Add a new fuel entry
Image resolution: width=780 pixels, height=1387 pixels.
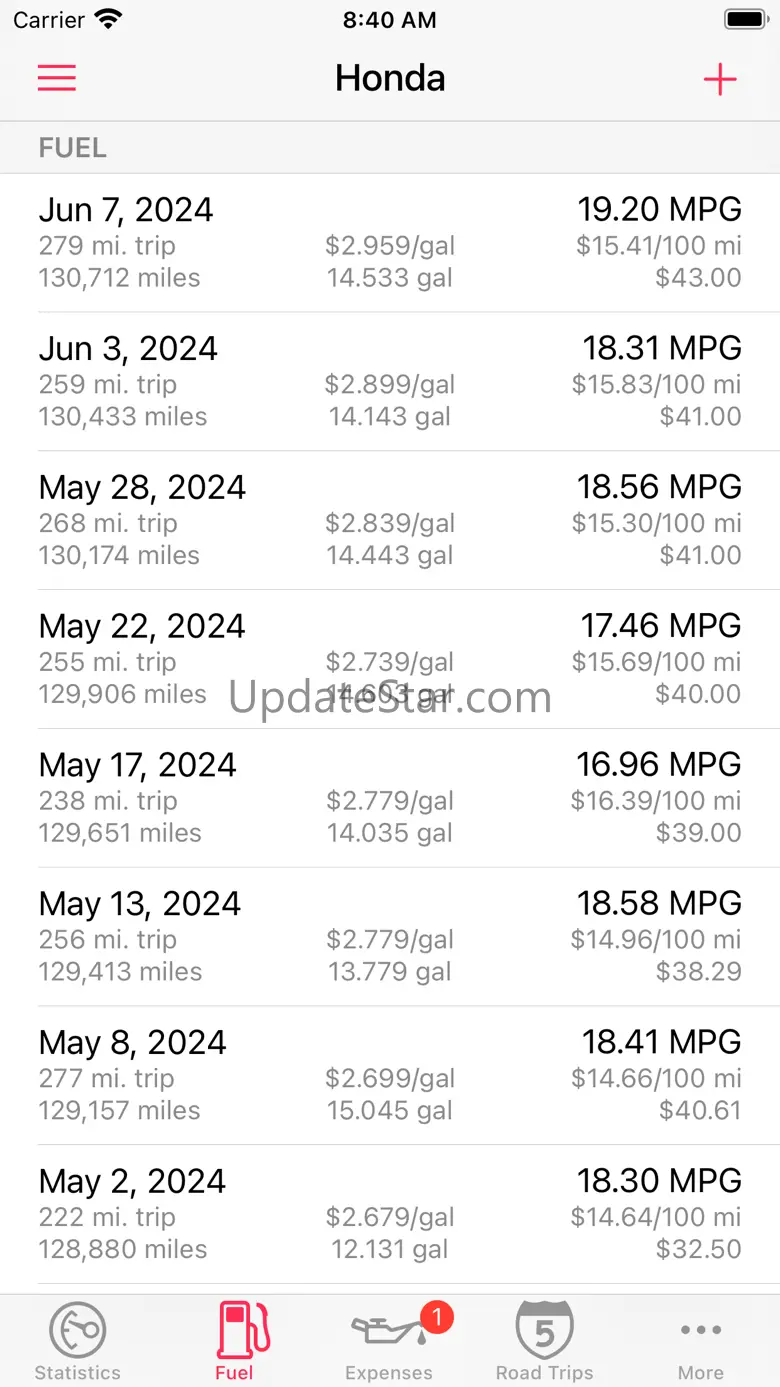coord(720,79)
